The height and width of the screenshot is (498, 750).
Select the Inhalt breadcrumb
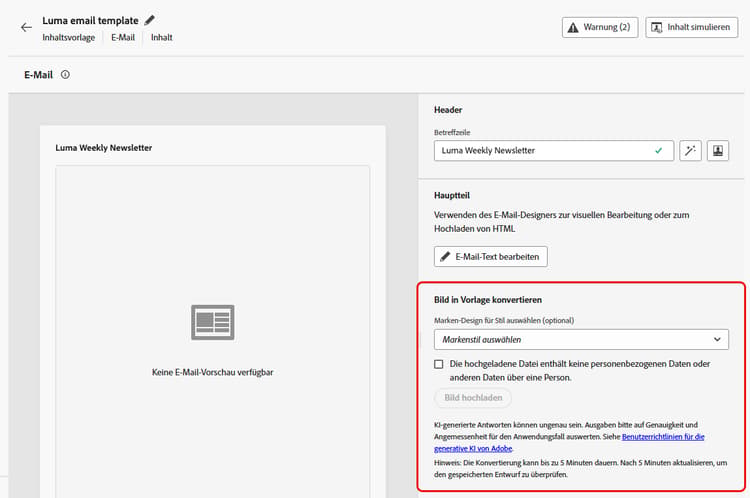[x=162, y=37]
